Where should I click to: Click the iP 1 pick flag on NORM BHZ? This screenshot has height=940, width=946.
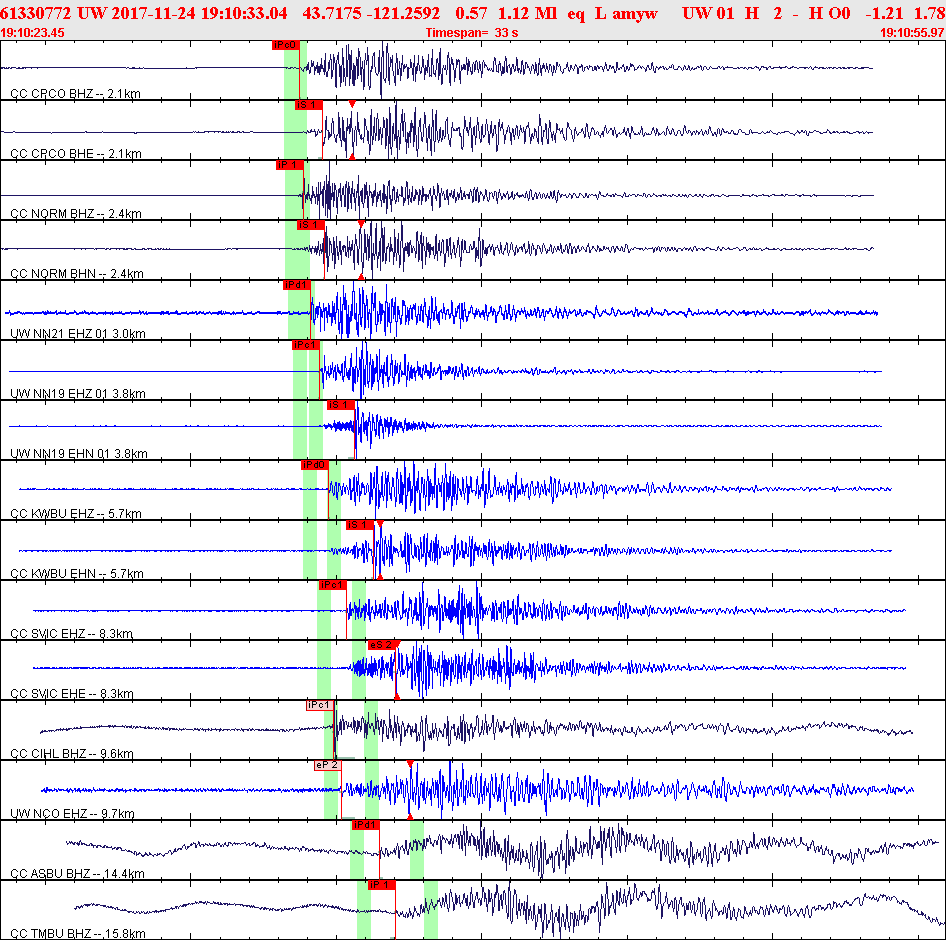290,165
